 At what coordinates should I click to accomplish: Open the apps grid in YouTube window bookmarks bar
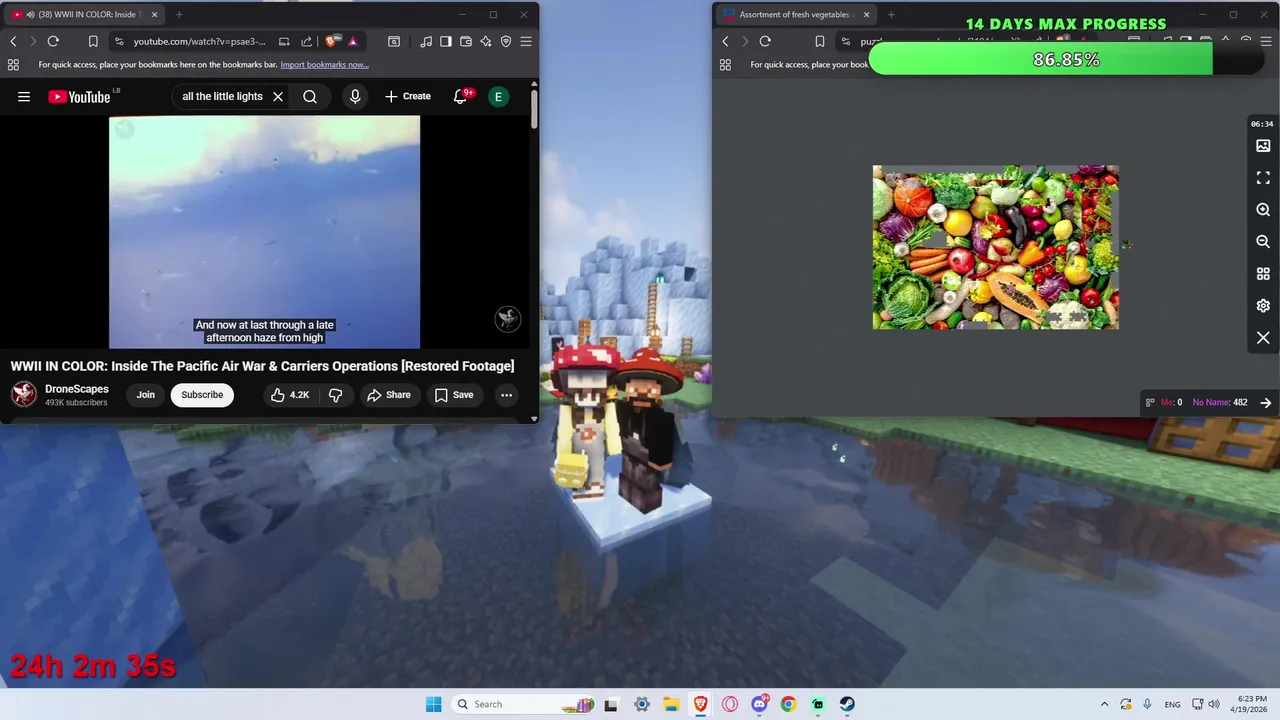[13, 64]
